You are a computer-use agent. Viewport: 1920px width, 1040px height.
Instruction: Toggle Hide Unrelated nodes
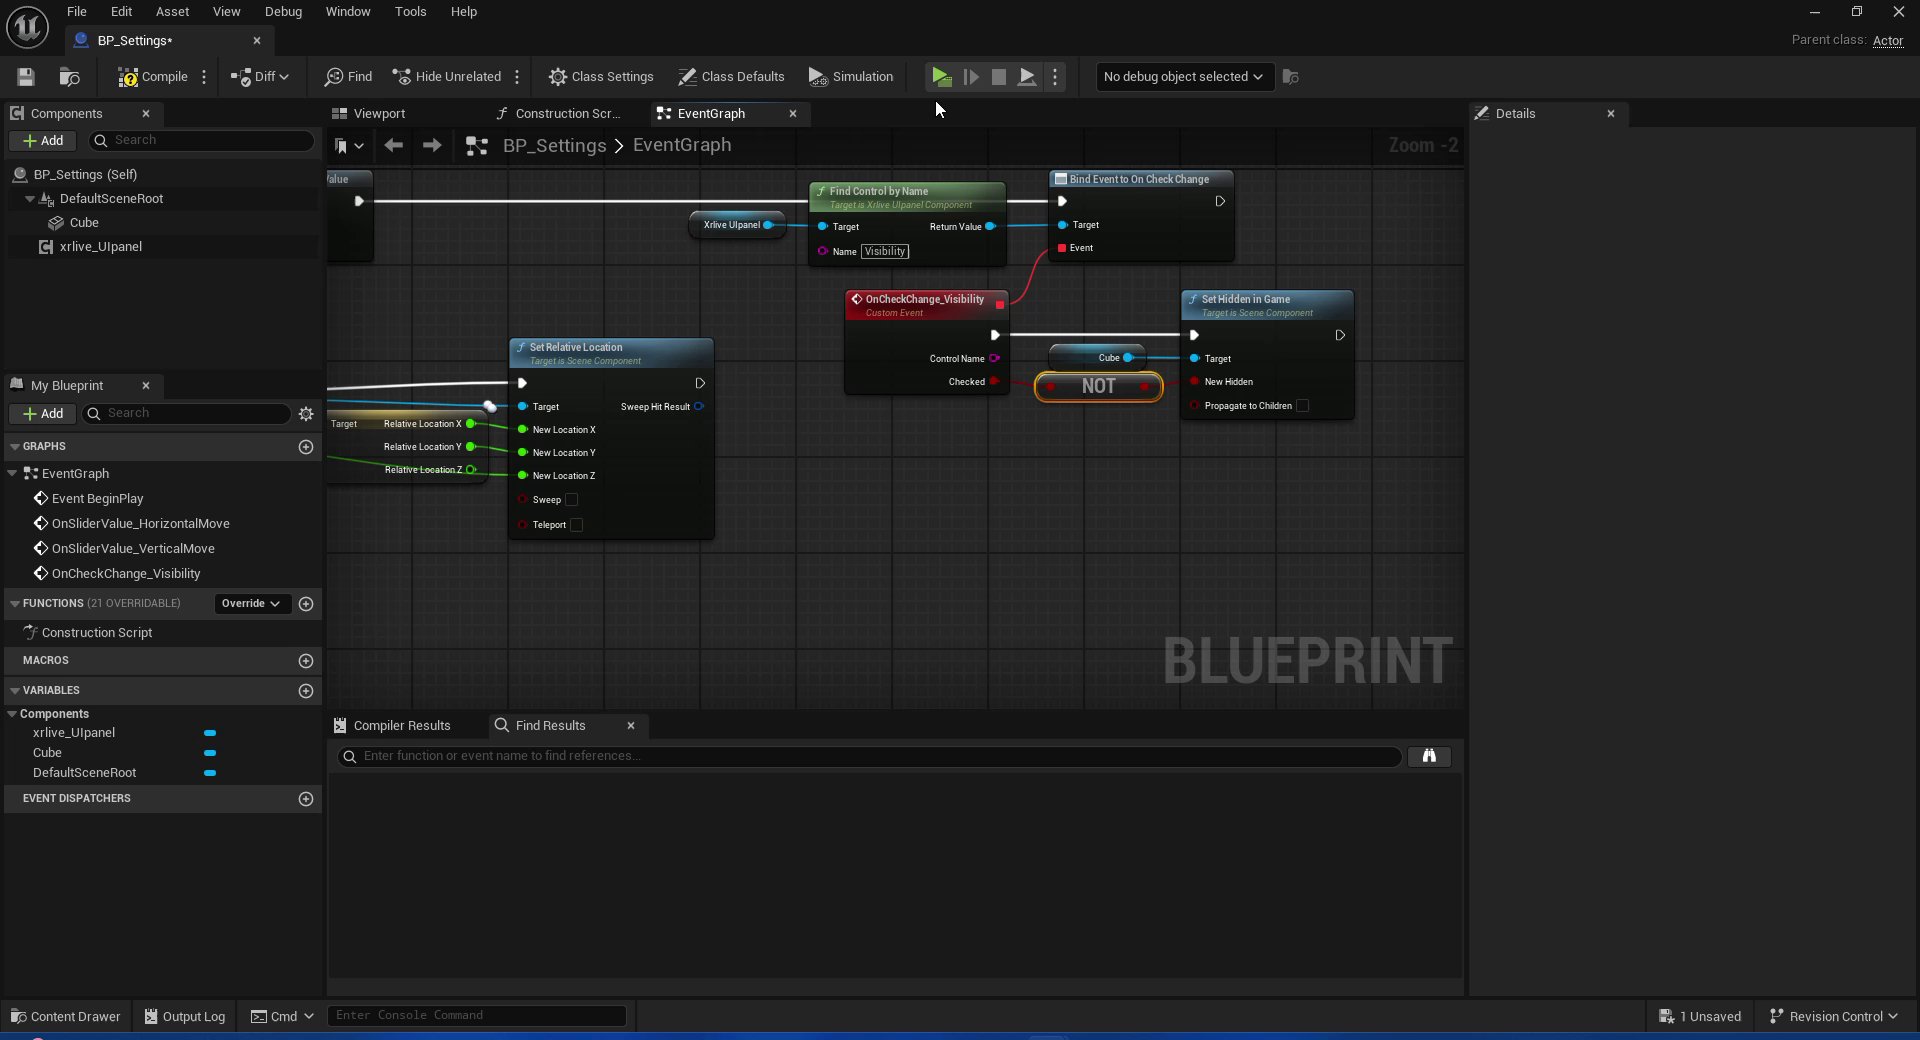pos(447,77)
